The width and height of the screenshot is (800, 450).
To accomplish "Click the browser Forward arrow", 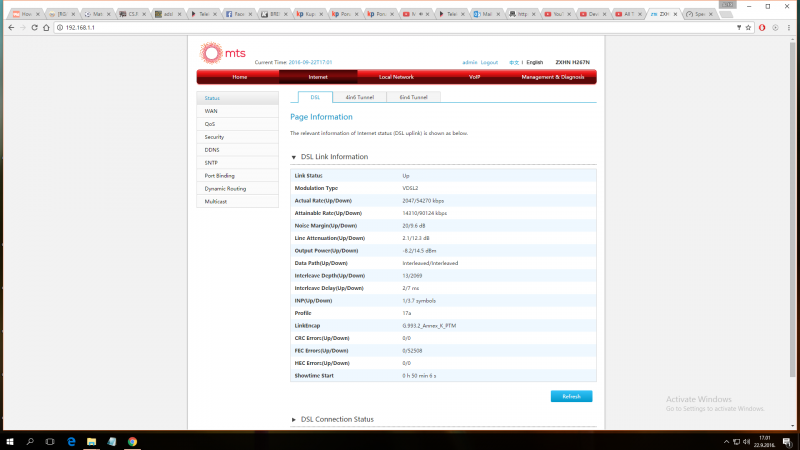I will (22, 28).
